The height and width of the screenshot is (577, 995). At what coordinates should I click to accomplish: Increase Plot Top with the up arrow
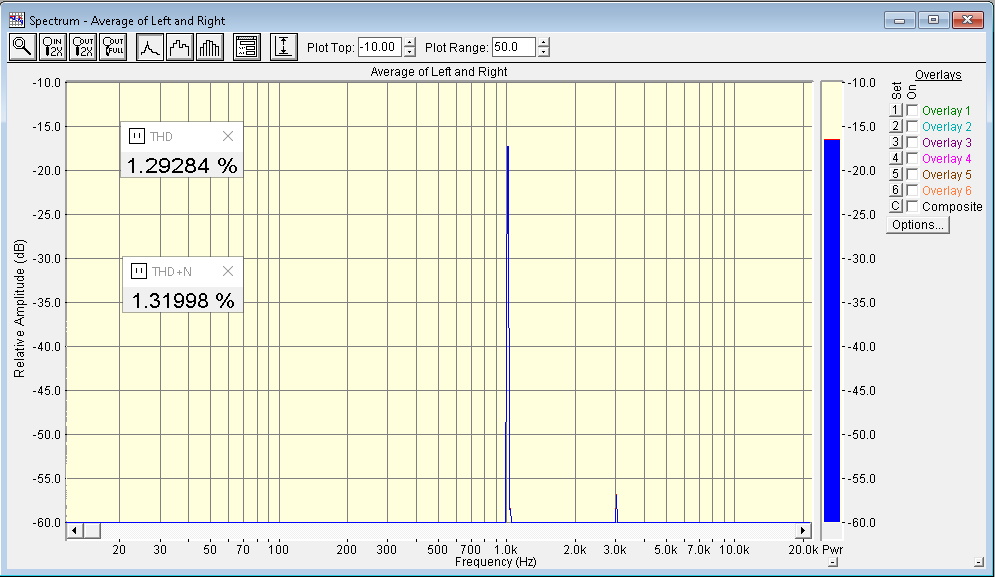tap(410, 42)
